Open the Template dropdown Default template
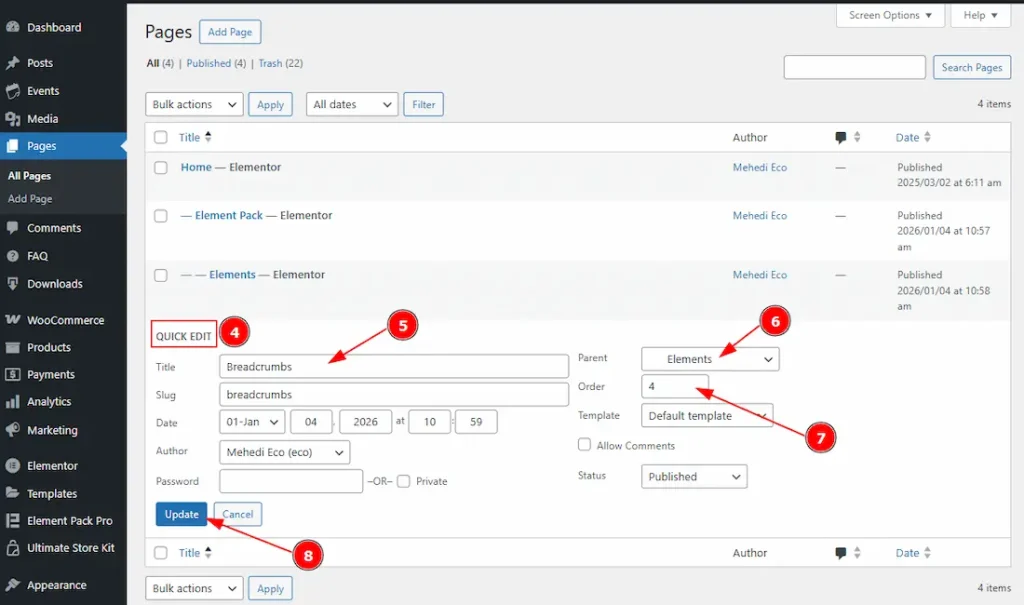The width and height of the screenshot is (1024, 605). [x=707, y=416]
